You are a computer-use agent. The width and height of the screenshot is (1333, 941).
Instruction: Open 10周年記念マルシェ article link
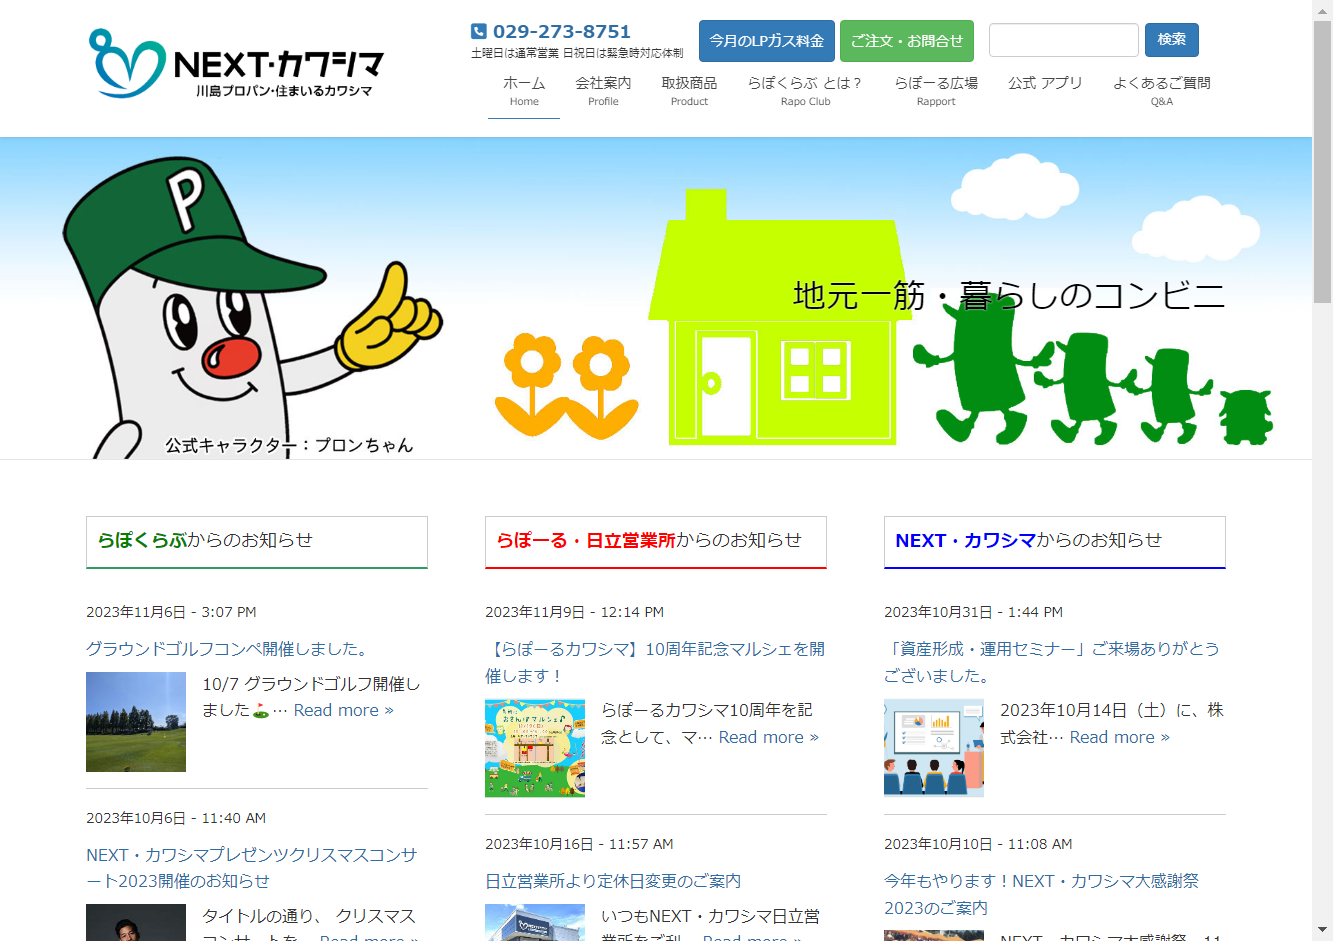coord(655,662)
